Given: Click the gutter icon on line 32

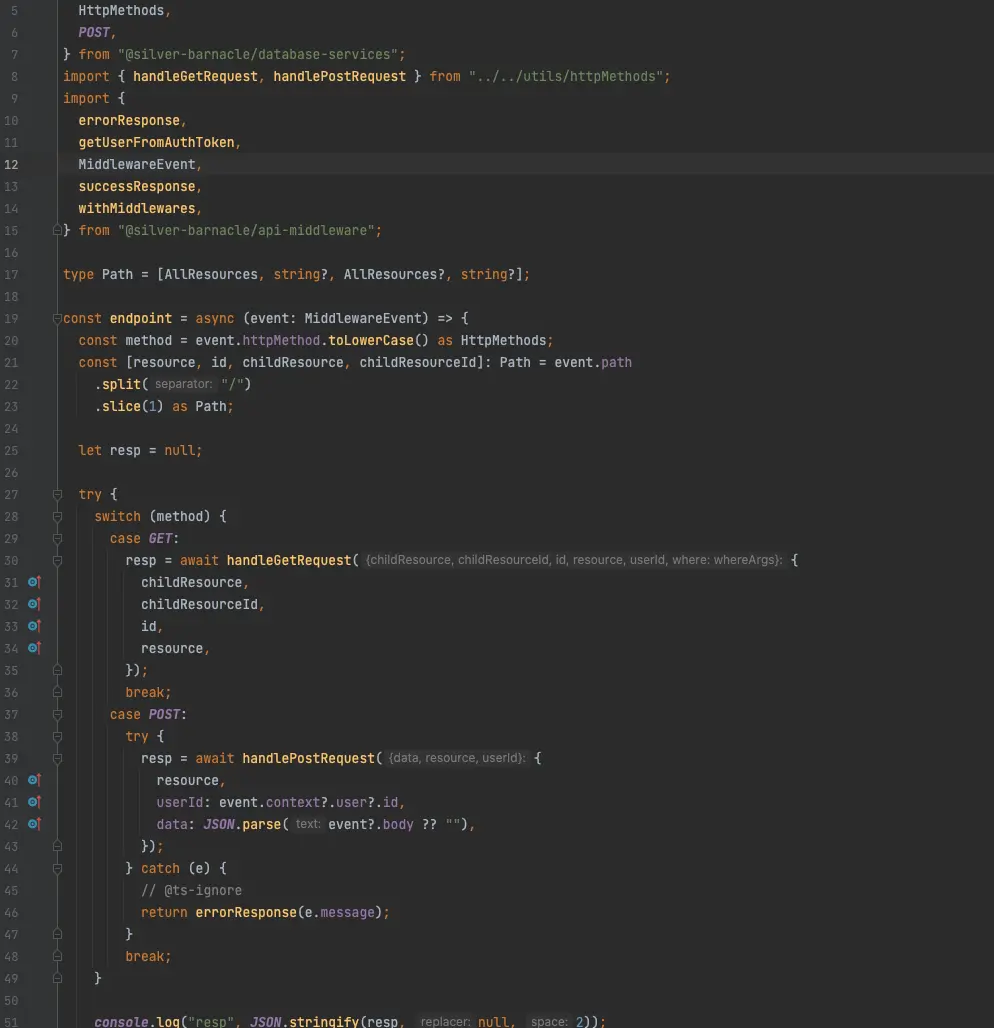Looking at the screenshot, I should tap(34, 604).
